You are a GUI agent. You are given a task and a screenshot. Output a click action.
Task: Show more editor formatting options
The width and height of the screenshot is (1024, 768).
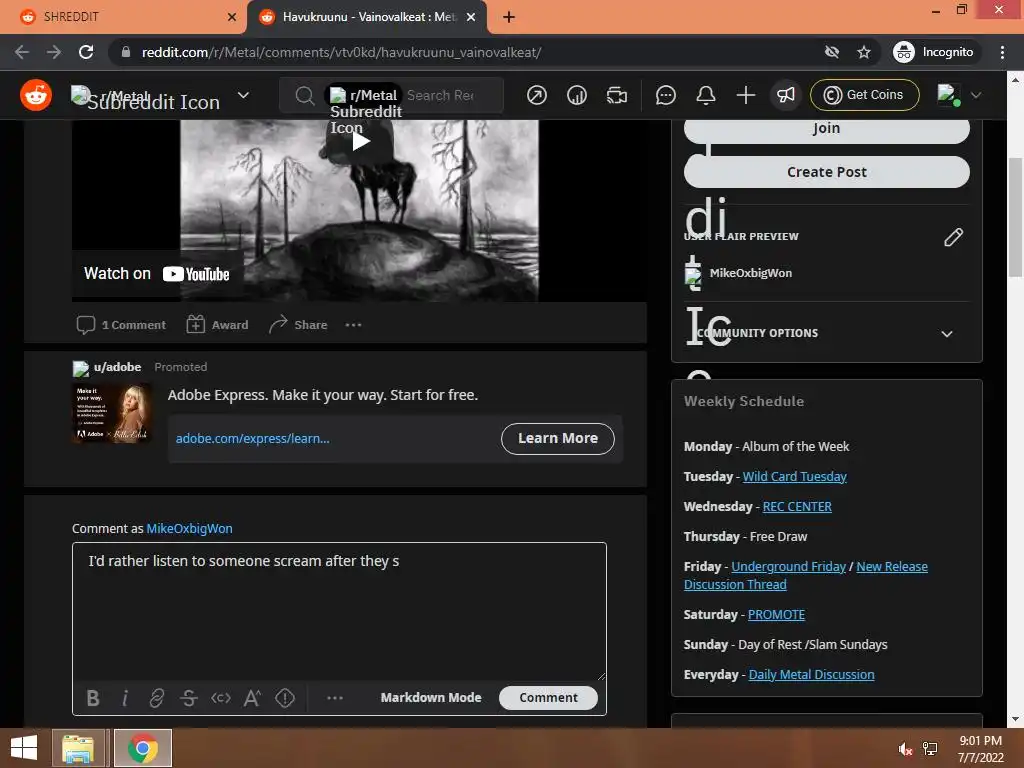coord(335,698)
